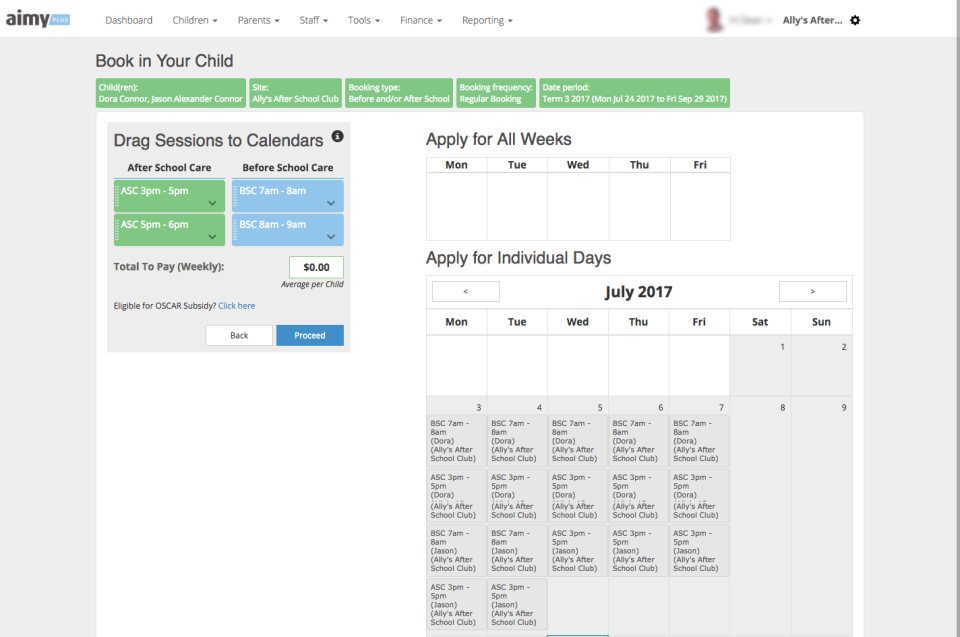Open the Finance dropdown menu

click(420, 19)
